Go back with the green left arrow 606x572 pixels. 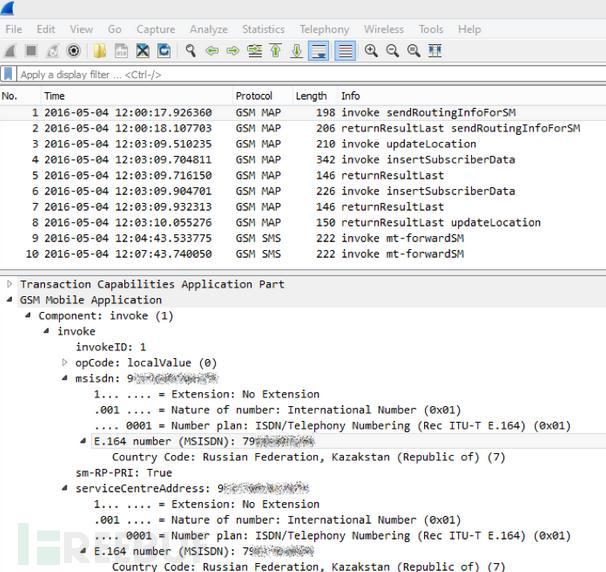click(x=212, y=51)
